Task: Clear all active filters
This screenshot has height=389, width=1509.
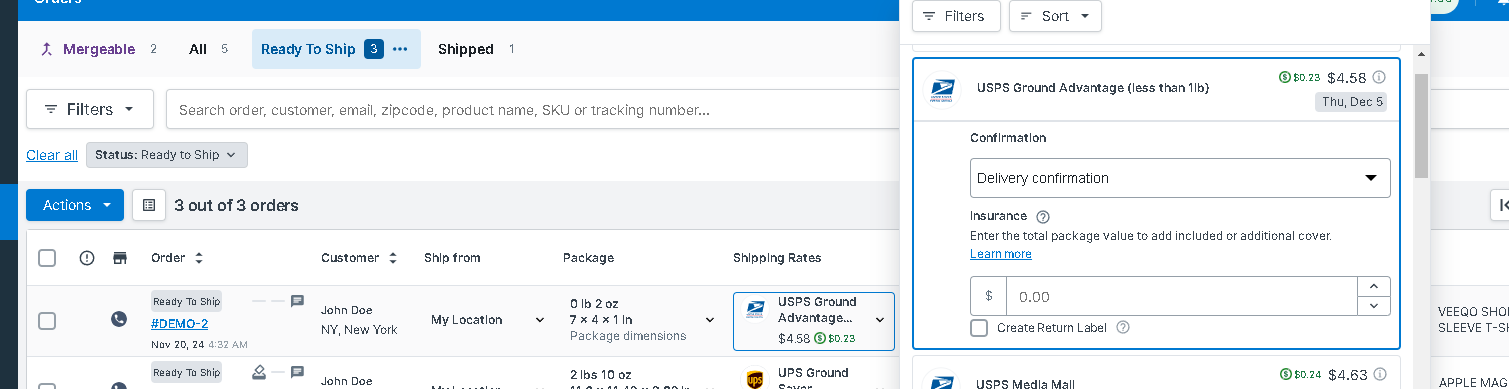Action: click(52, 155)
